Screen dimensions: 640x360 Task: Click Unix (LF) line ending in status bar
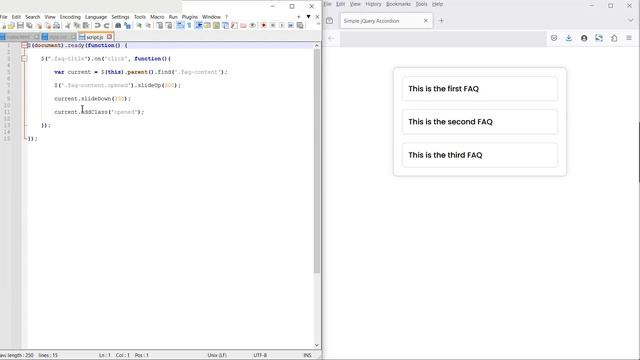pos(217,355)
